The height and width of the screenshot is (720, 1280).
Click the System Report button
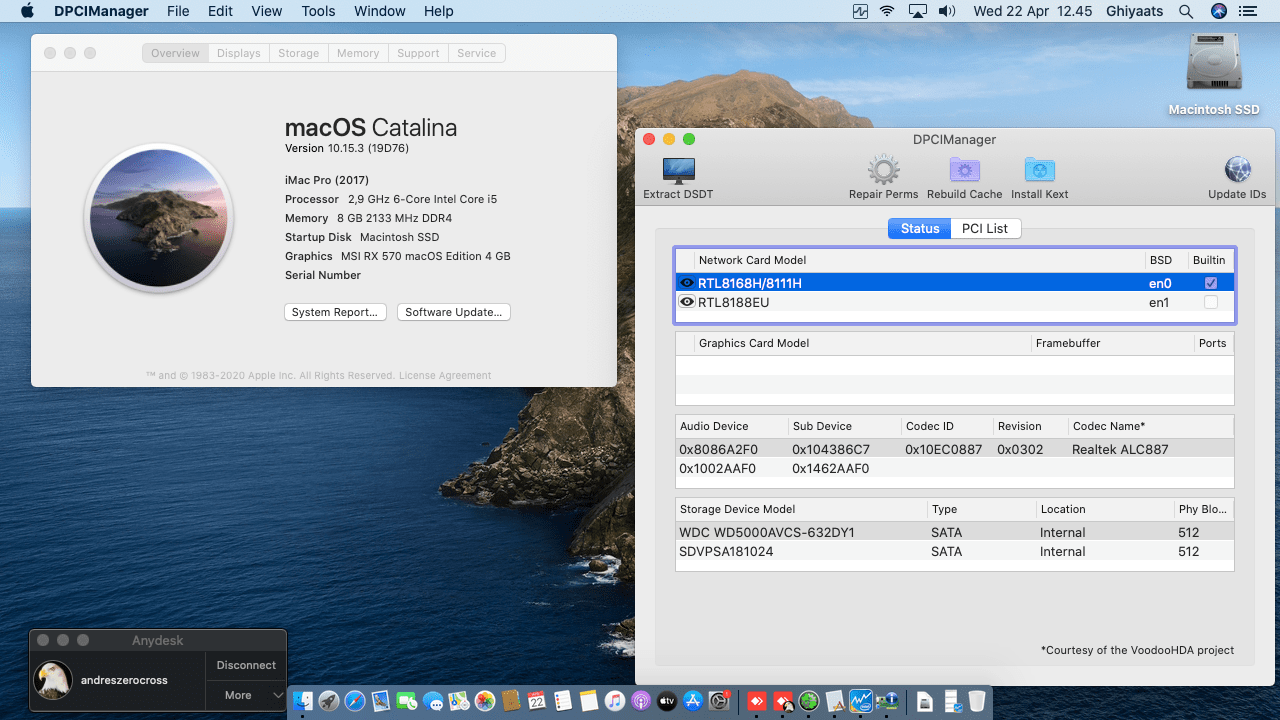335,312
